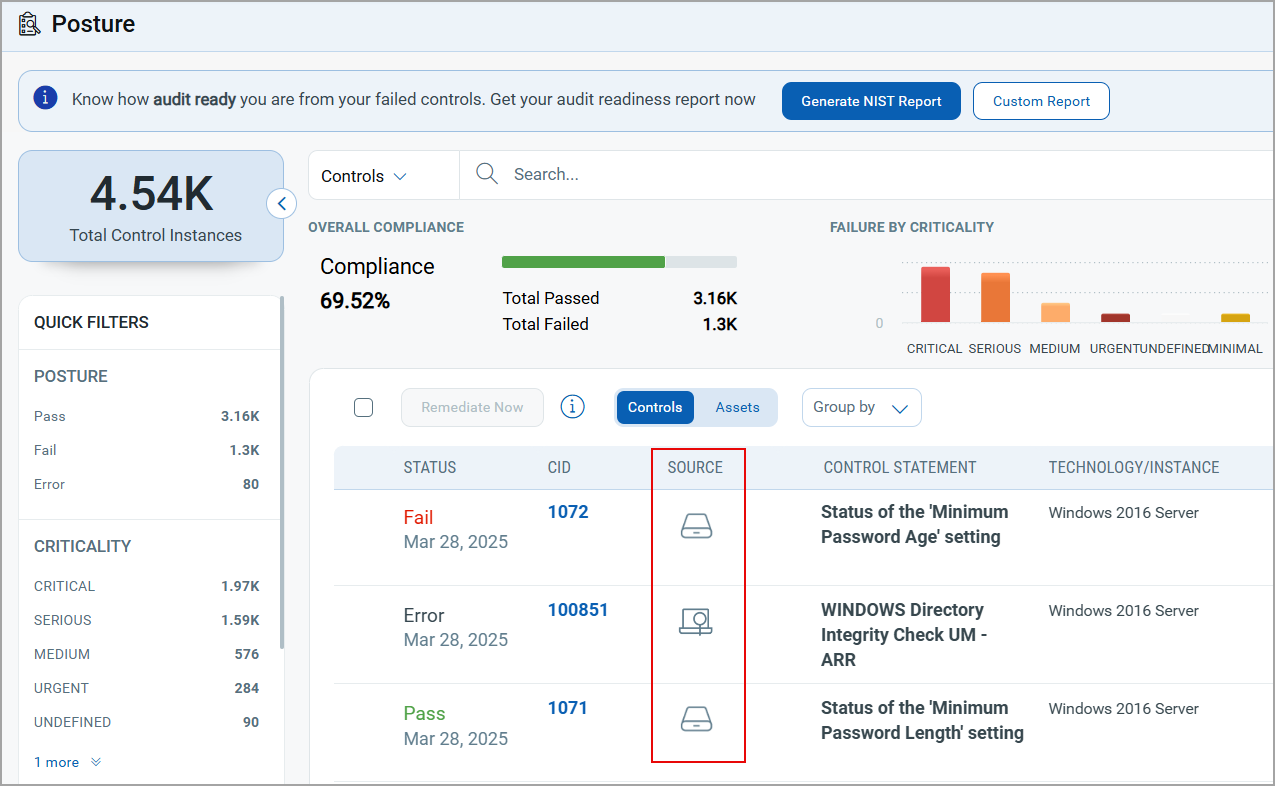Collapse the Total Control Instances card

coord(281,203)
